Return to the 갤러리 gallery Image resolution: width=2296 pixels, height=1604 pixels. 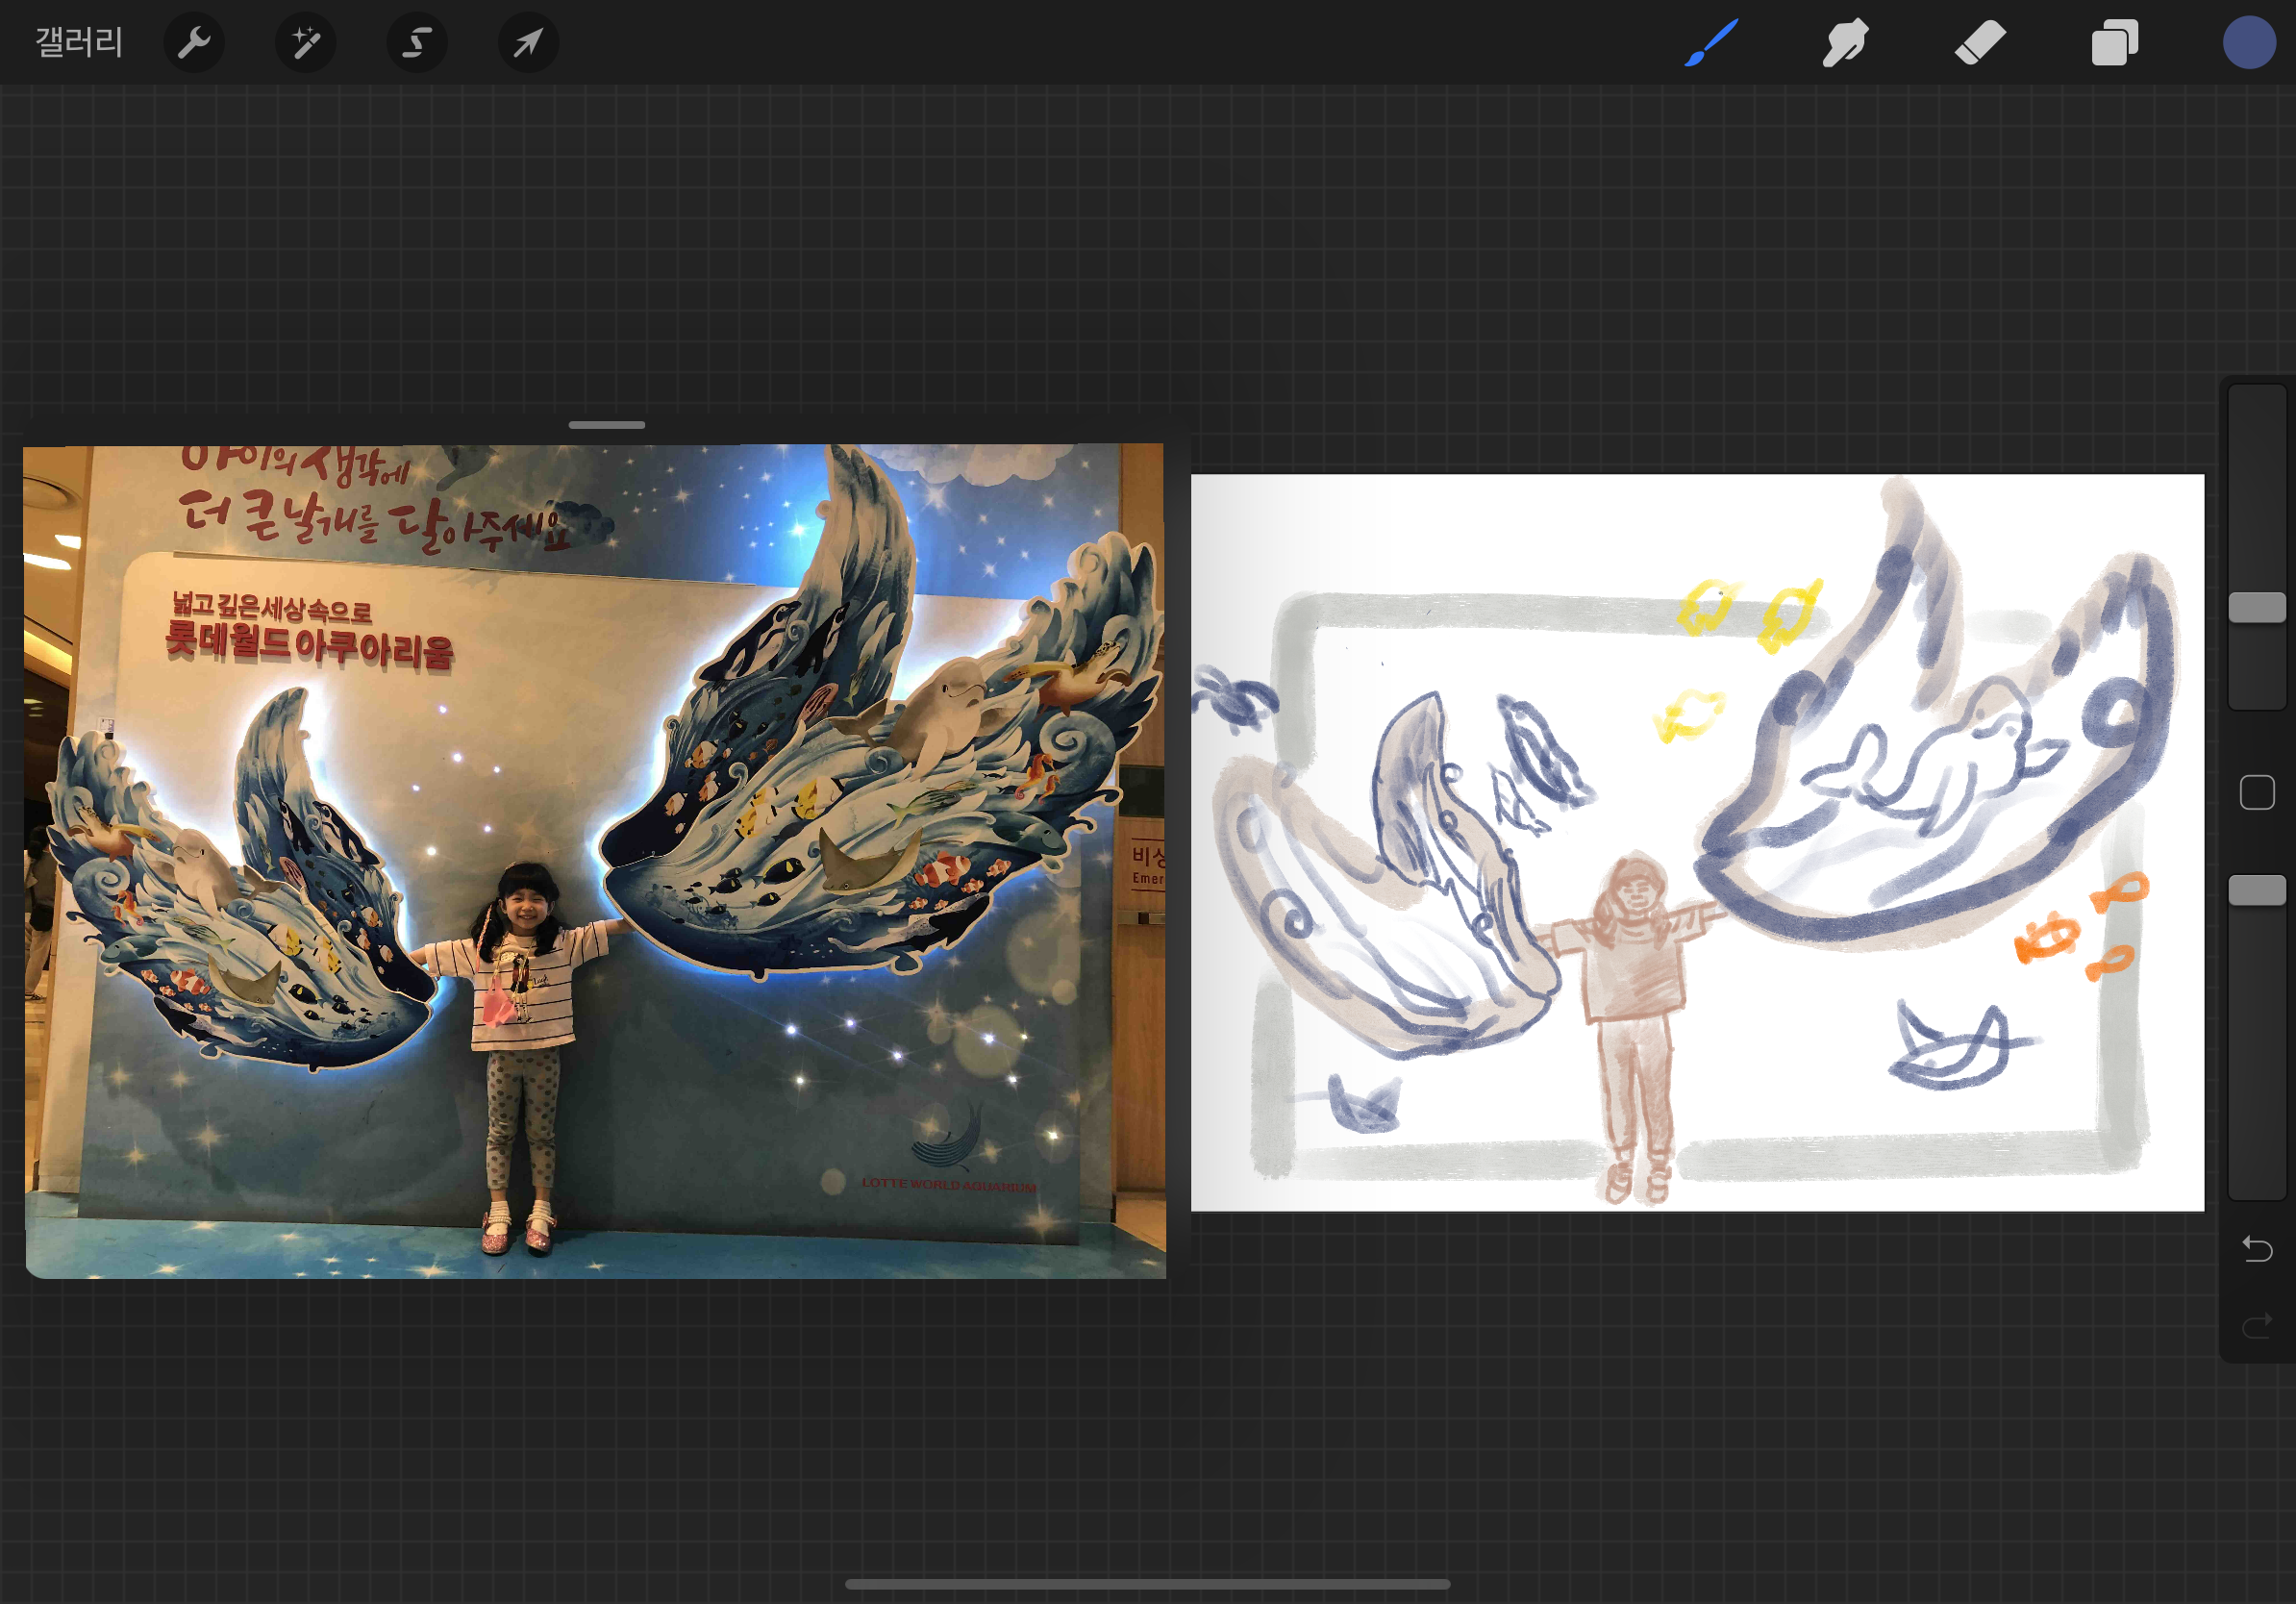(79, 43)
